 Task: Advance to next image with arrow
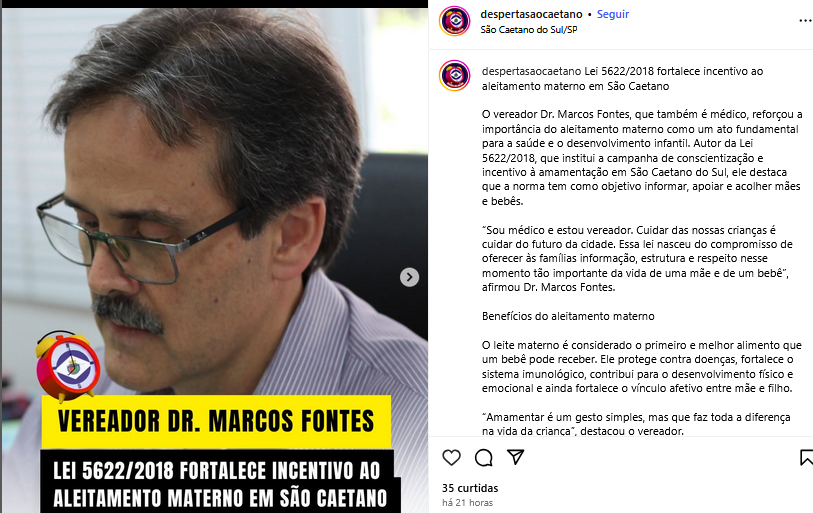(x=409, y=277)
